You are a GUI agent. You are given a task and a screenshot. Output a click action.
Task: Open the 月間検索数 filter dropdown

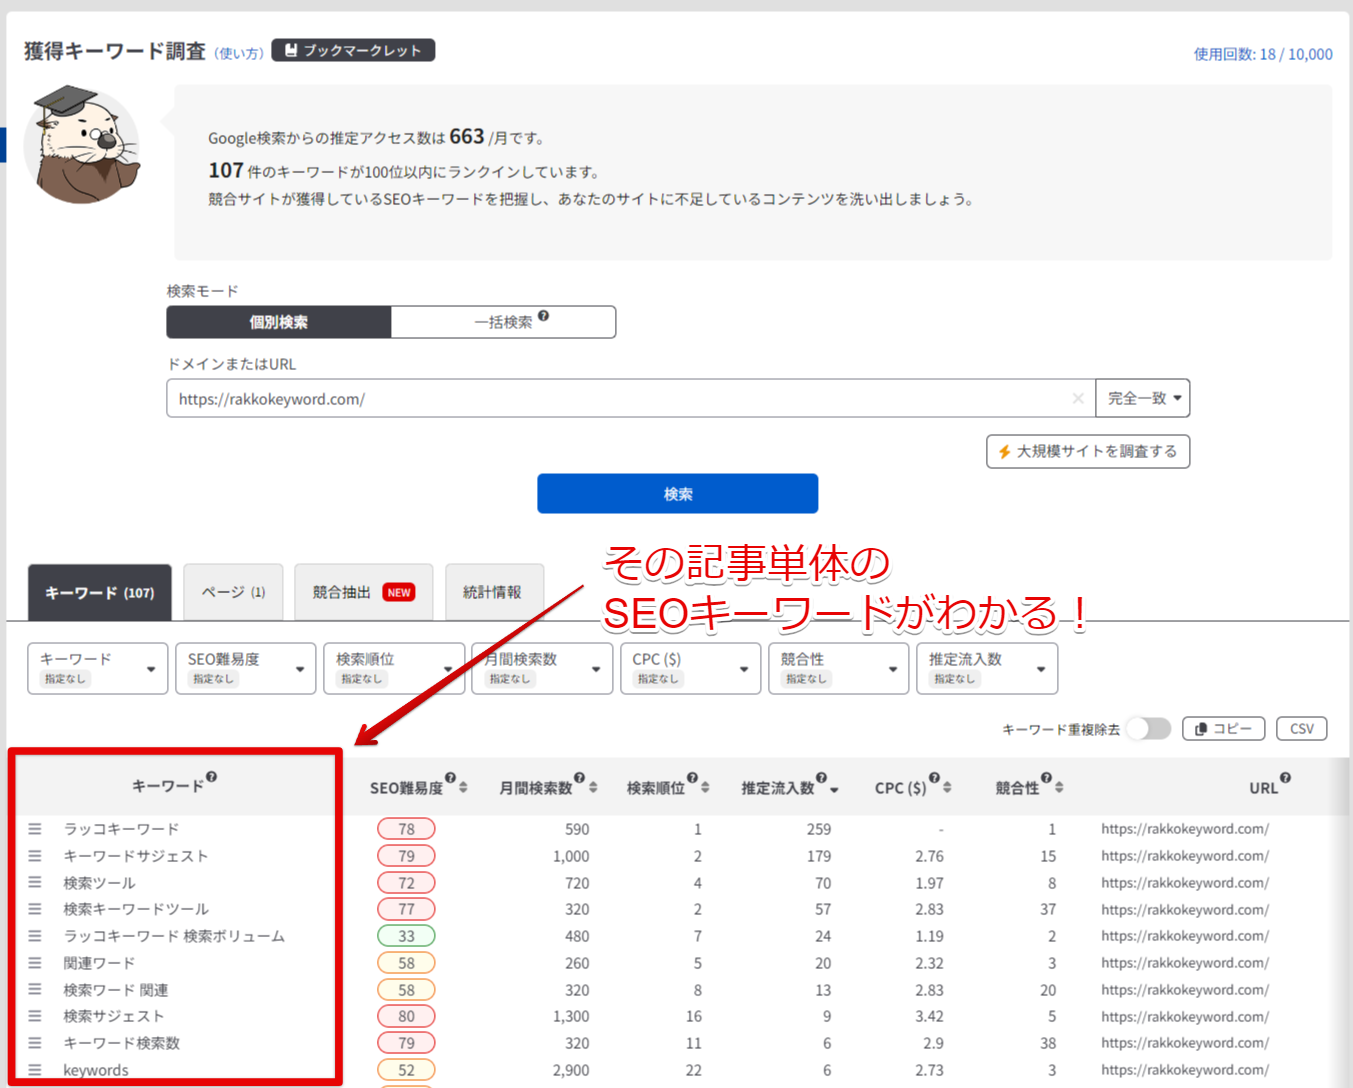pyautogui.click(x=541, y=668)
